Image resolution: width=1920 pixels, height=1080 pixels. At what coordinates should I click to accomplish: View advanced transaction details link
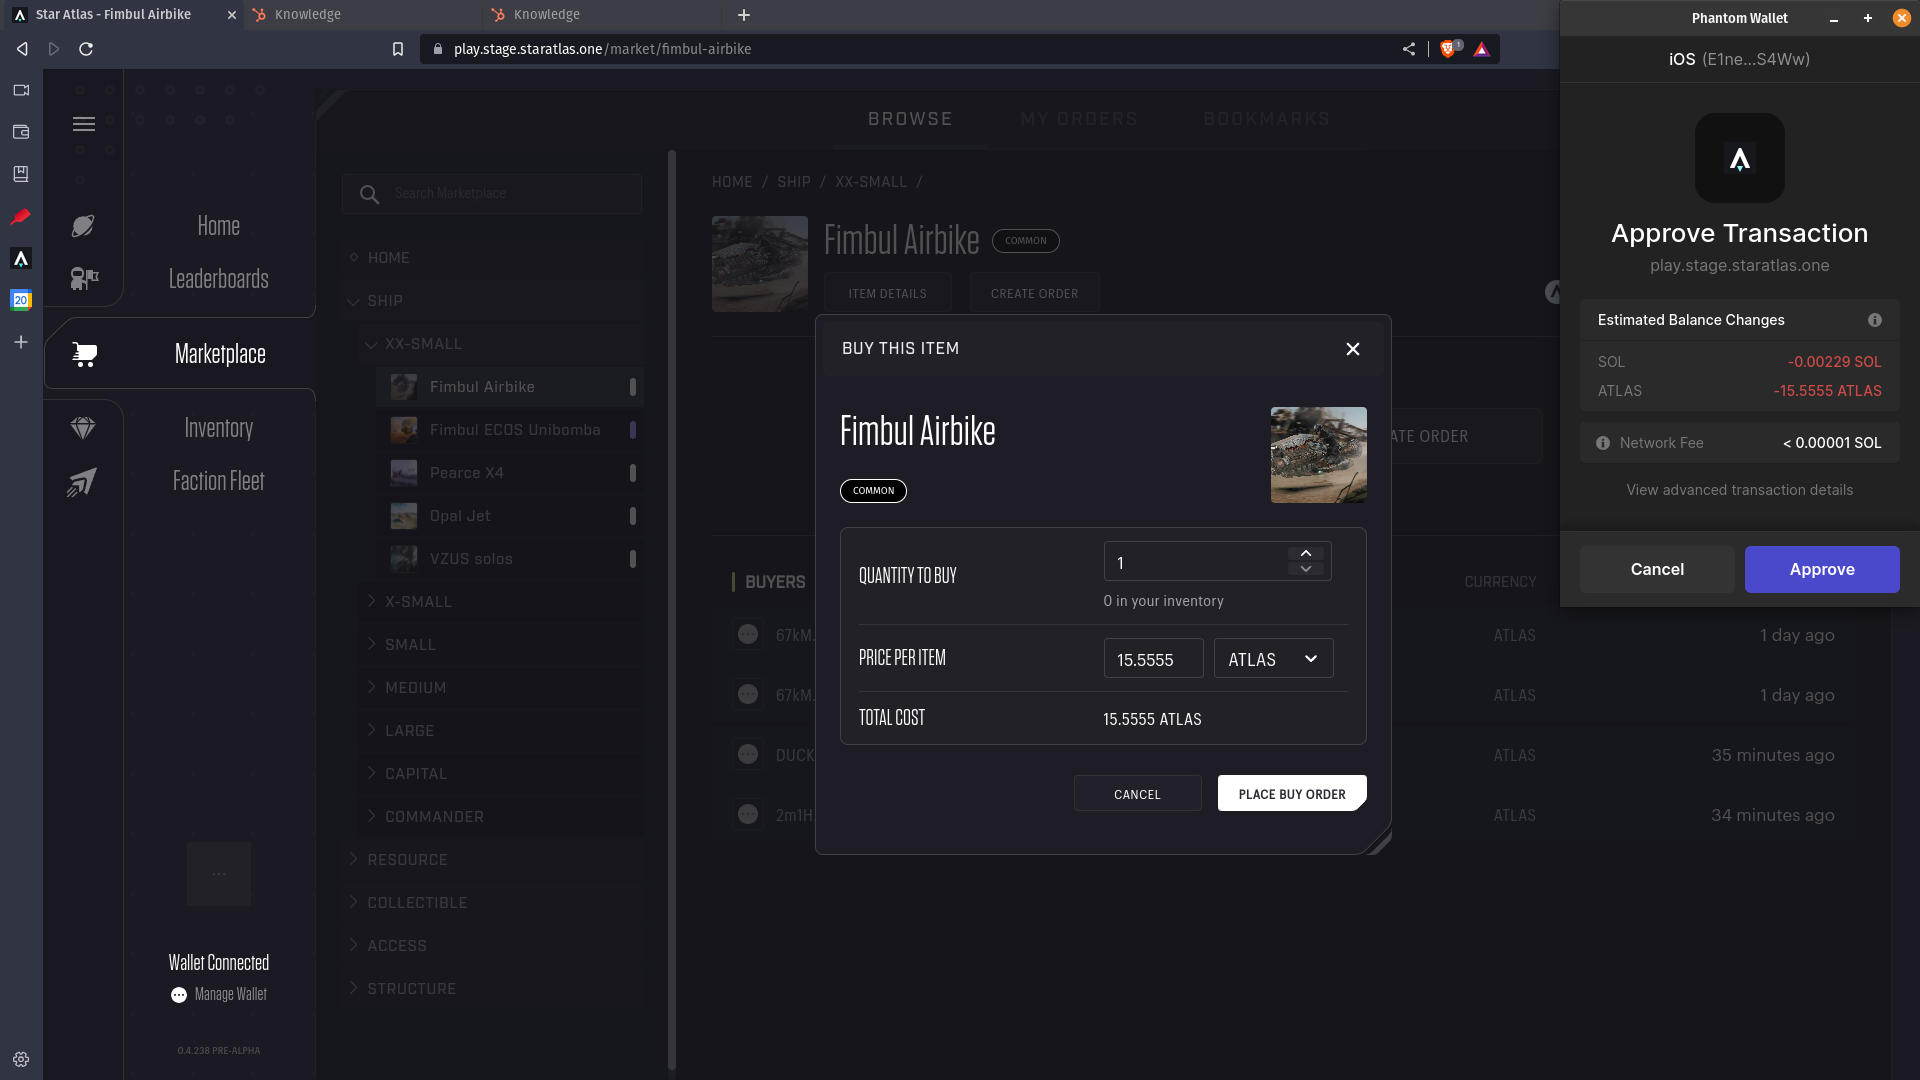click(1740, 490)
